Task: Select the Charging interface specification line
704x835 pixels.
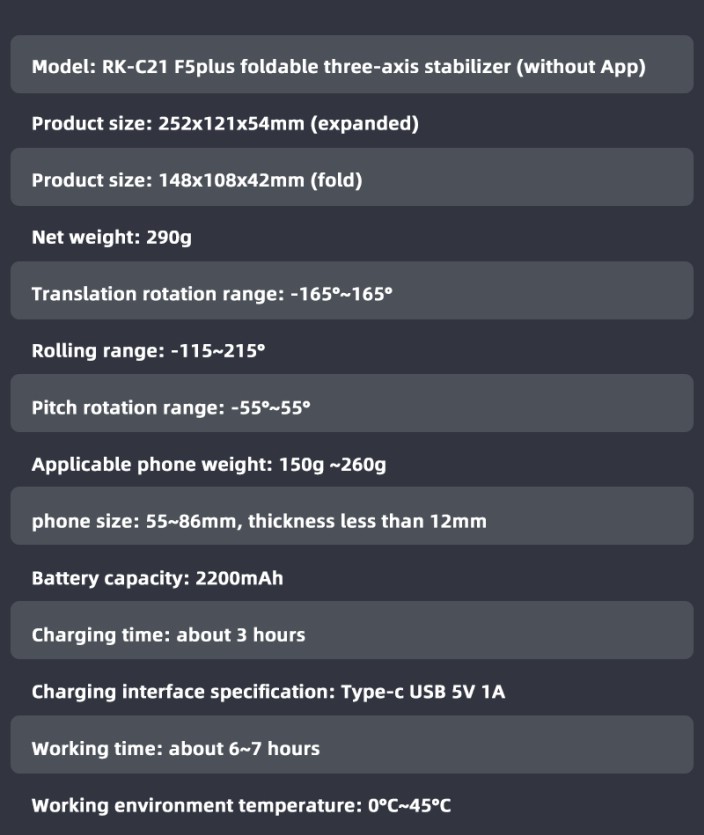Action: 268,692
